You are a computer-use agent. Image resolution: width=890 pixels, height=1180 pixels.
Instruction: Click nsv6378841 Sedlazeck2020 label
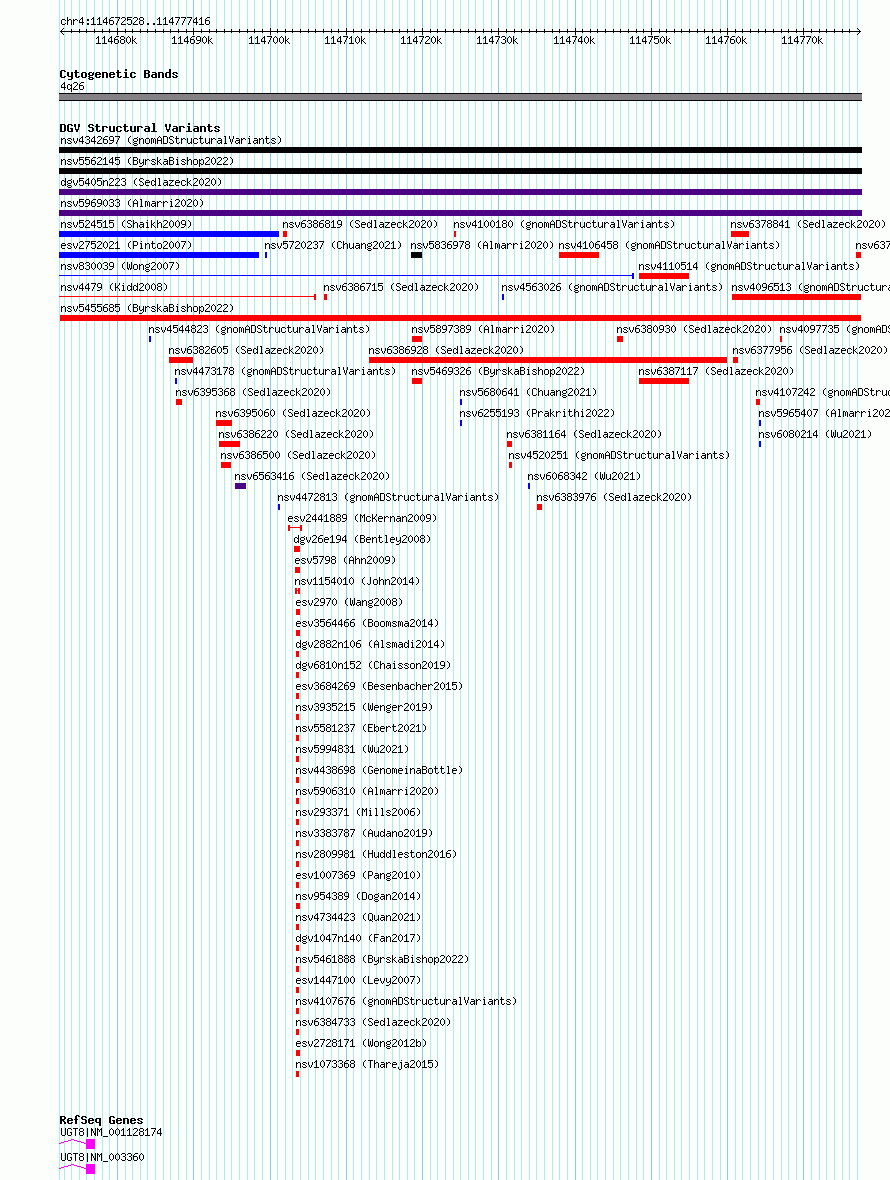pyautogui.click(x=808, y=224)
